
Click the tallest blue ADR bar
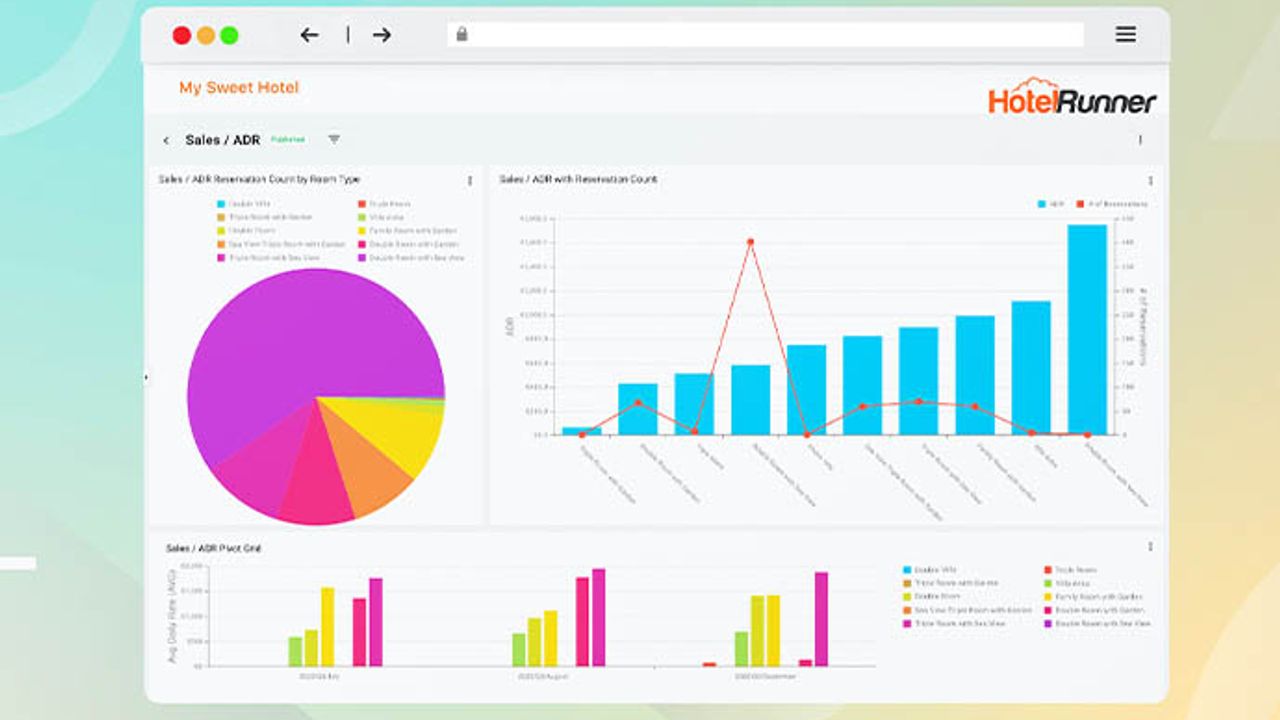[x=1087, y=330]
